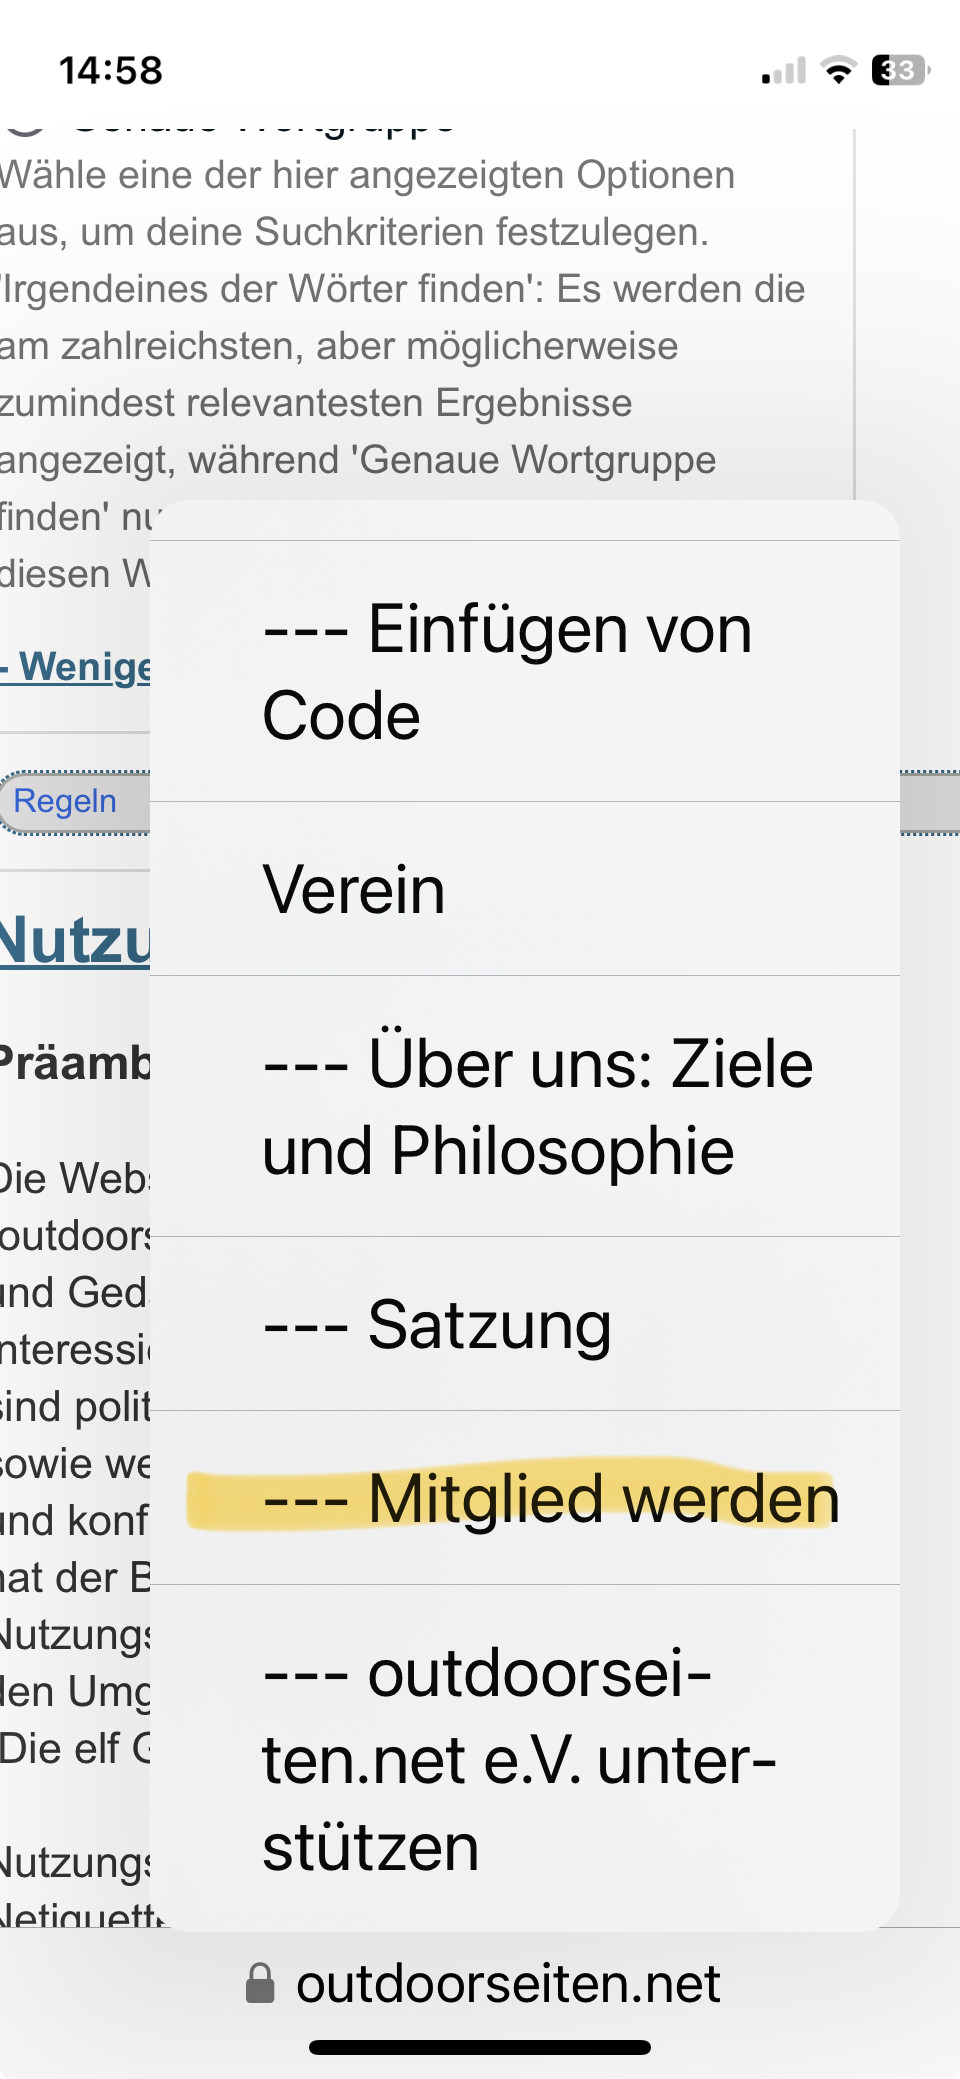Tap the lock icon beside the URL
Screen dimensions: 960x2079
point(260,1983)
